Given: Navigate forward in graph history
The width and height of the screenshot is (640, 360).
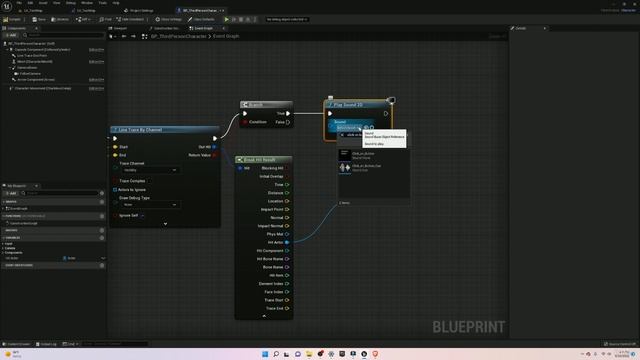Looking at the screenshot, I should (133, 36).
